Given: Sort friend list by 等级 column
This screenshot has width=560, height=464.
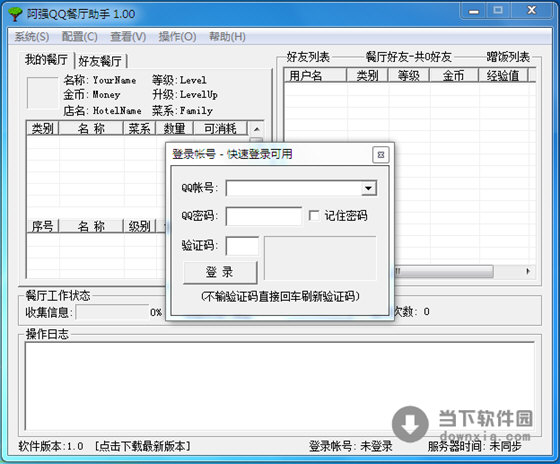Looking at the screenshot, I should [409, 76].
